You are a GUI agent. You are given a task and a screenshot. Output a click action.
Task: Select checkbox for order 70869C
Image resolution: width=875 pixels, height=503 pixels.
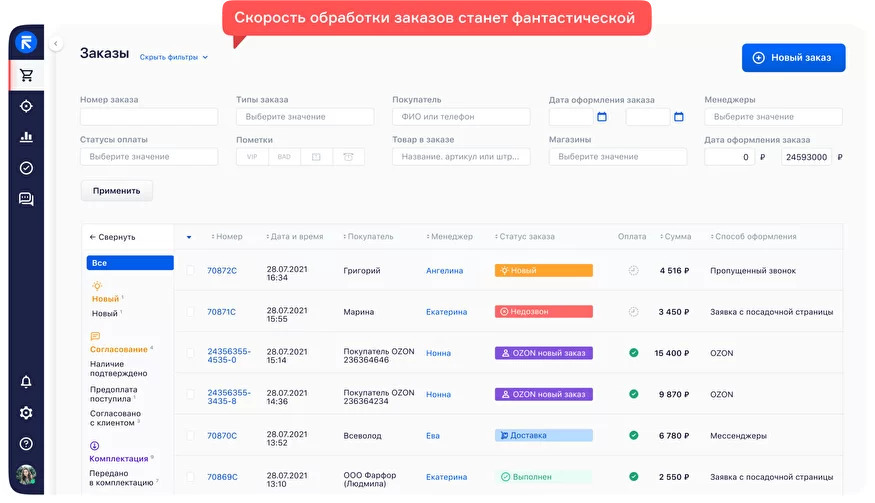[190, 477]
